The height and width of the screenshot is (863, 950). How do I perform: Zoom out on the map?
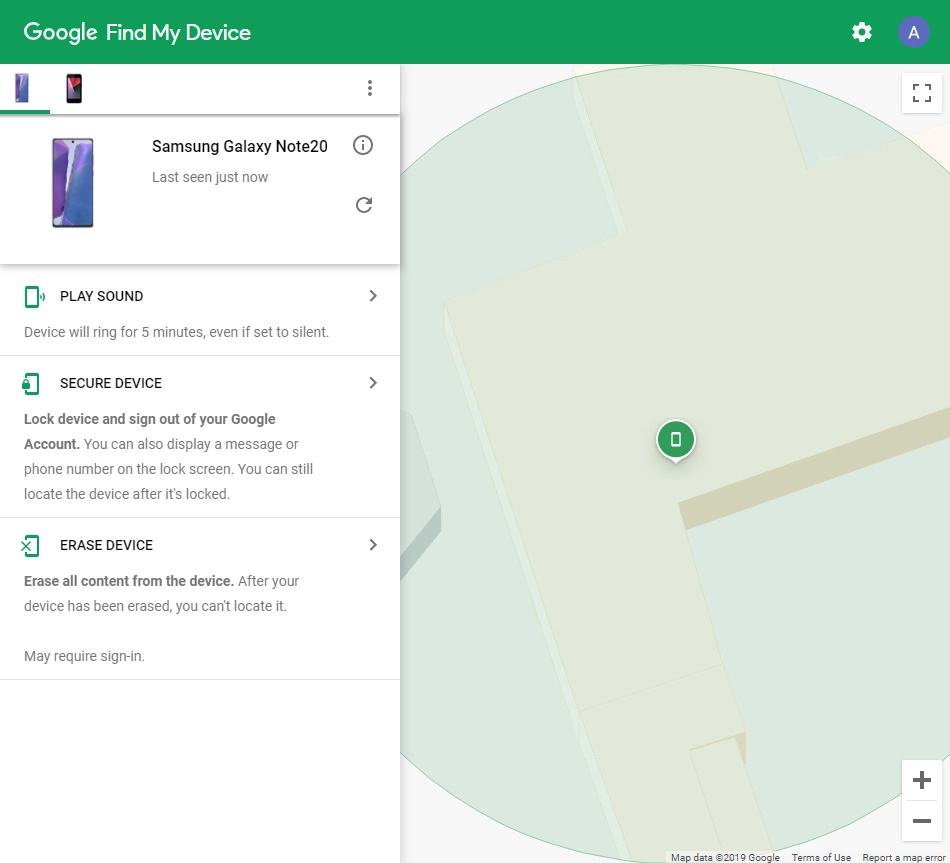922,821
